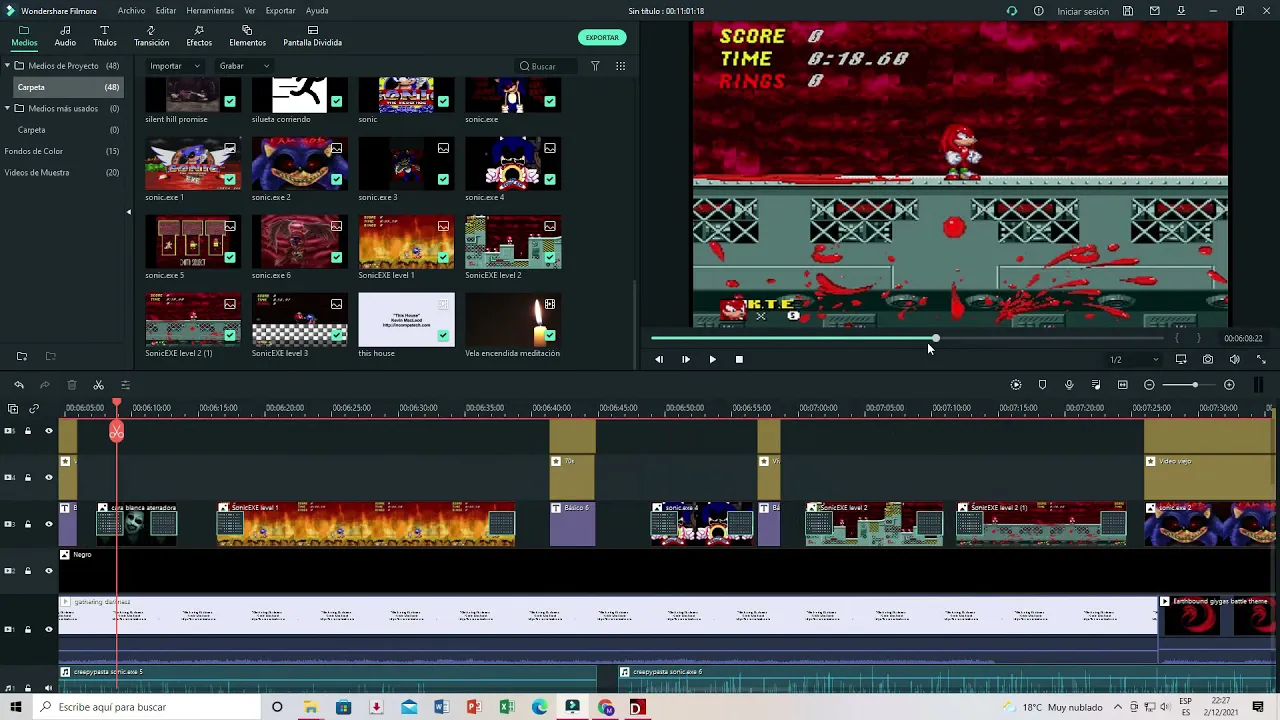Click the Buscar media search field

(x=547, y=66)
